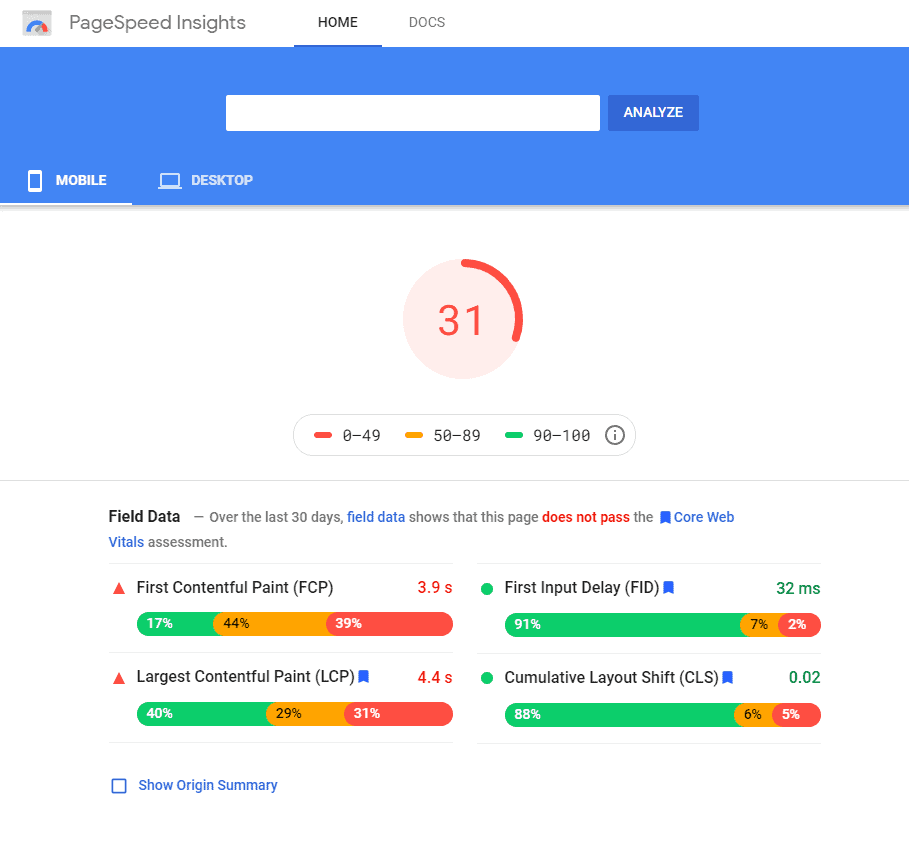
Task: Enable the Show Origin Summary checkbox
Action: pyautogui.click(x=119, y=786)
